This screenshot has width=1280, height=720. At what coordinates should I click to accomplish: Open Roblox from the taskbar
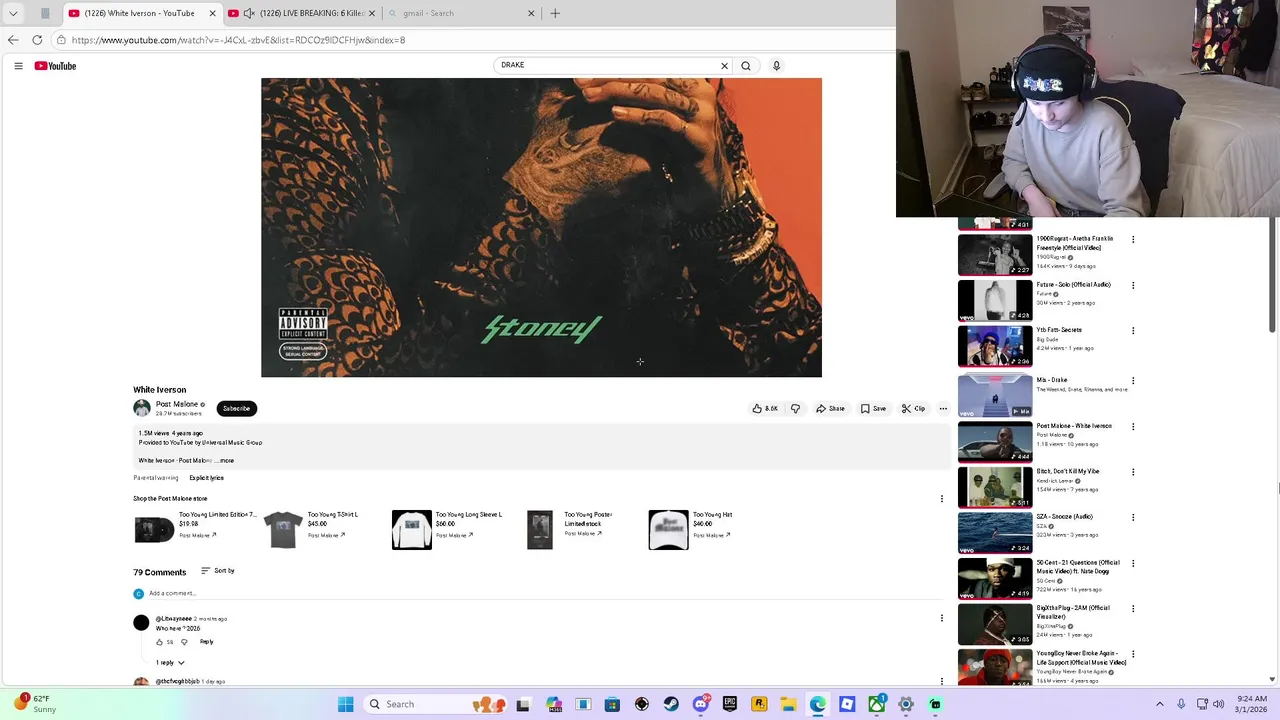pyautogui.click(x=847, y=704)
